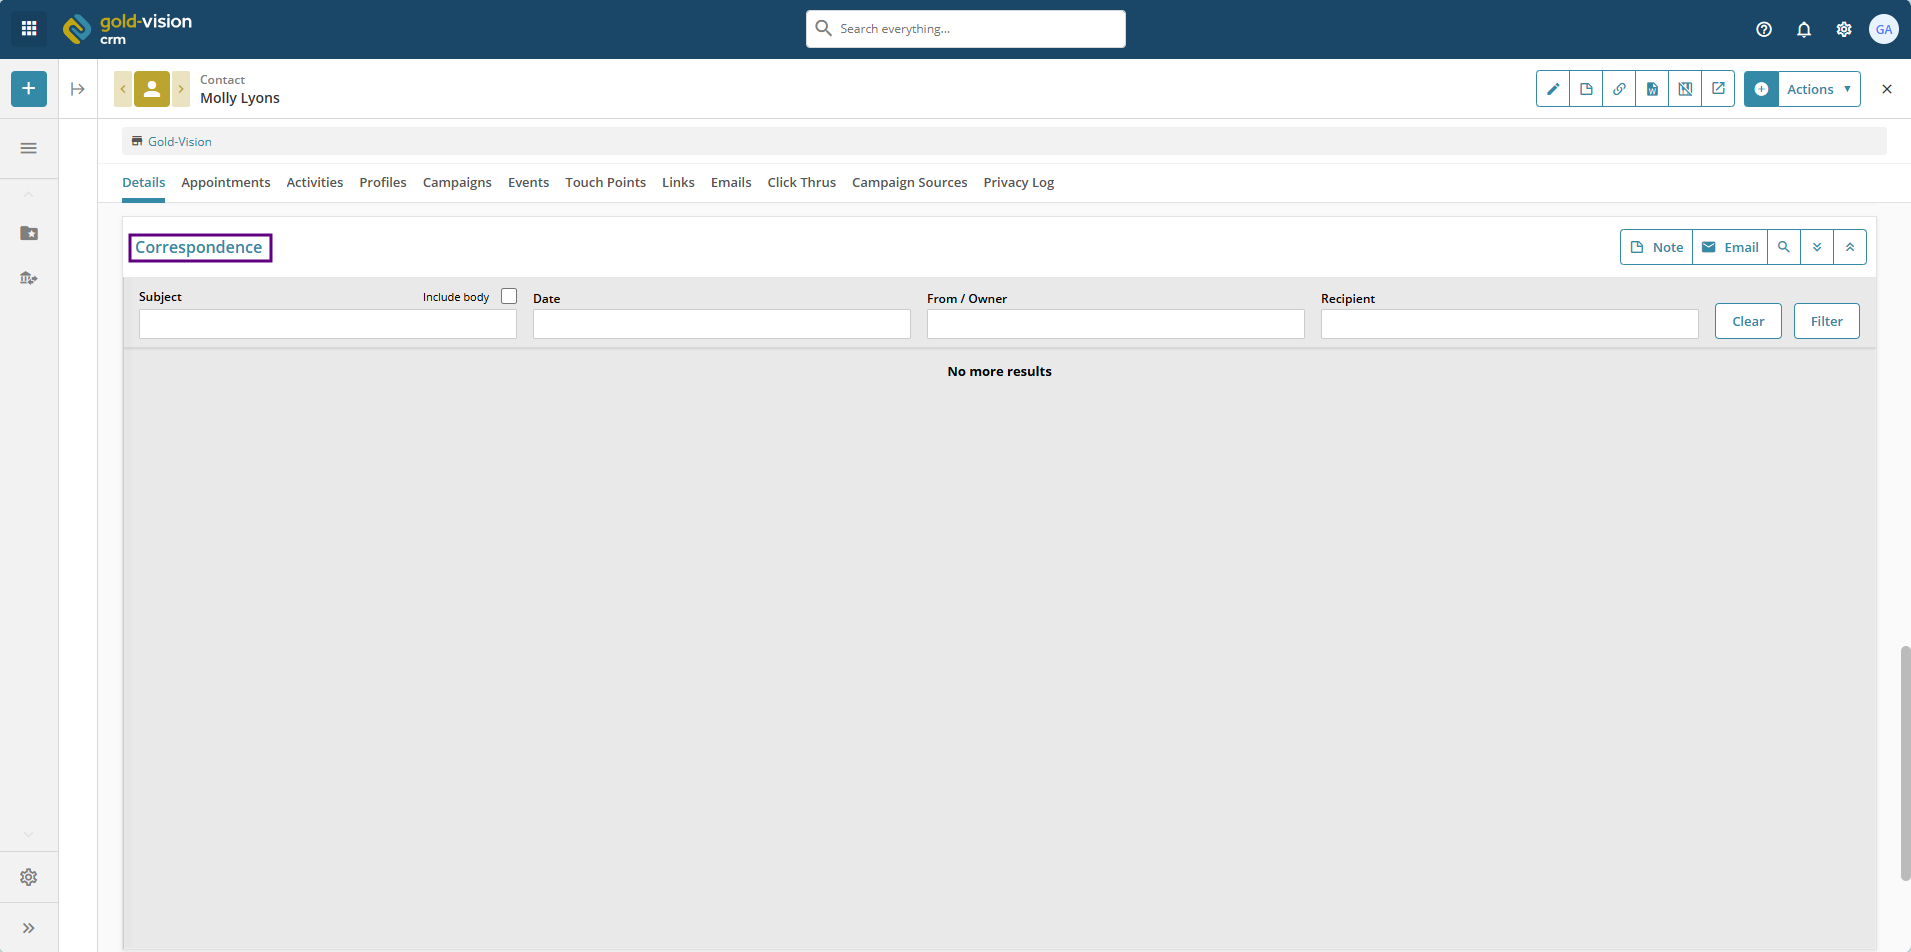Click the sidebar down caret
The image size is (1911, 952).
click(x=29, y=834)
